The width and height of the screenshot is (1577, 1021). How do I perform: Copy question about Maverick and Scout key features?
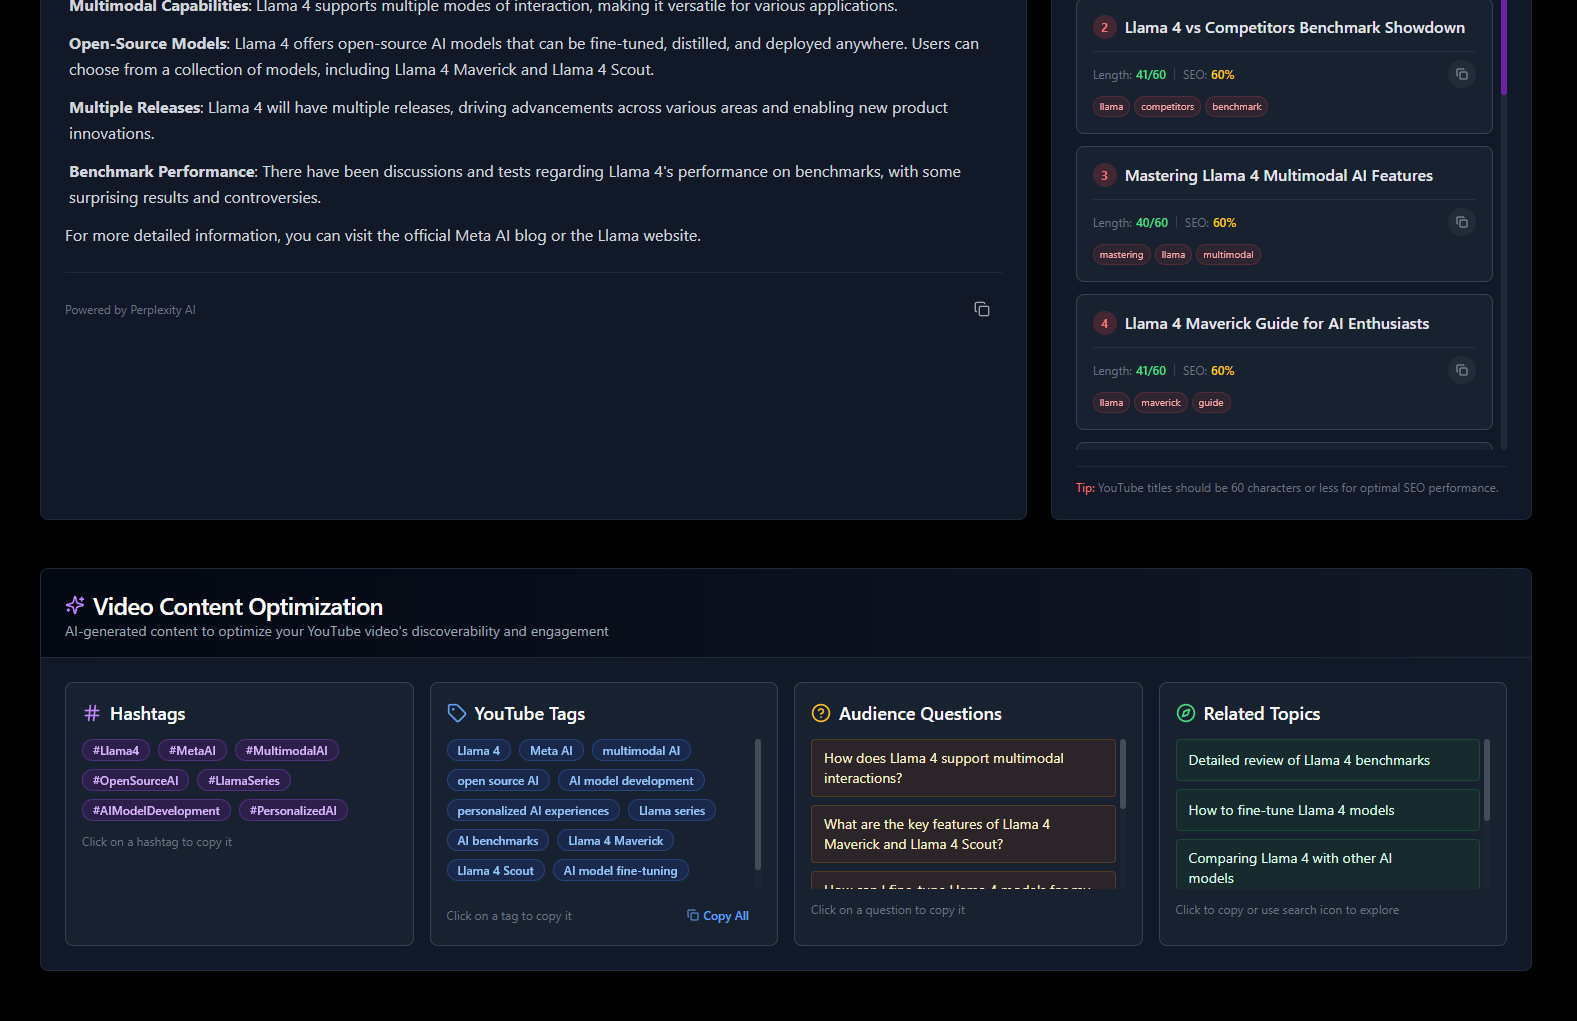point(963,834)
